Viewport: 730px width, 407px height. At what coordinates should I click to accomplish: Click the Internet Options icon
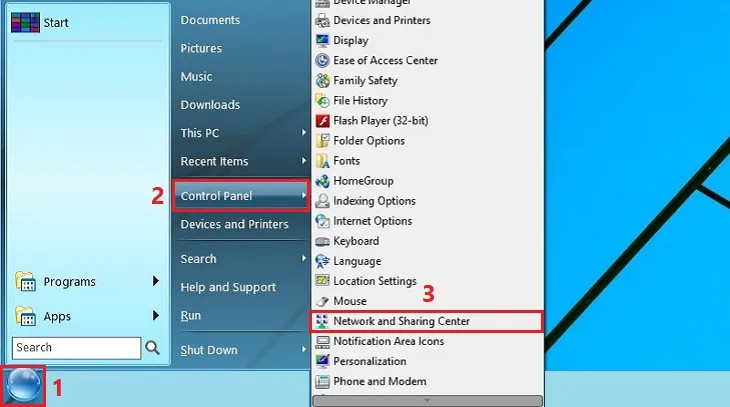[322, 221]
